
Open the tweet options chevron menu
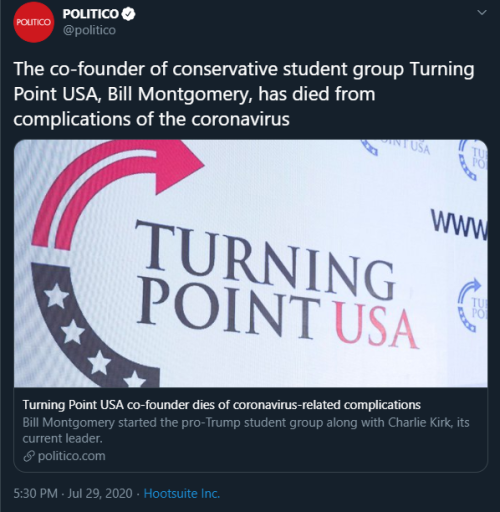click(x=482, y=13)
